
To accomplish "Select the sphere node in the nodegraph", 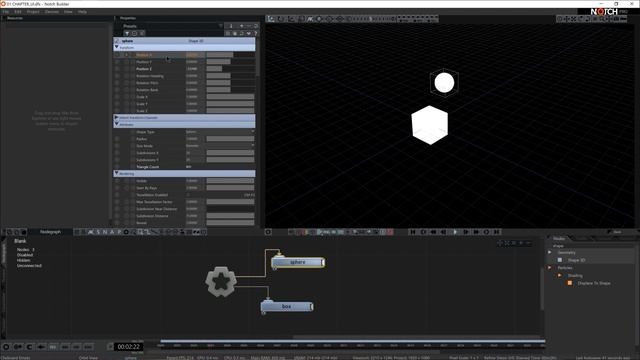I will point(298,262).
